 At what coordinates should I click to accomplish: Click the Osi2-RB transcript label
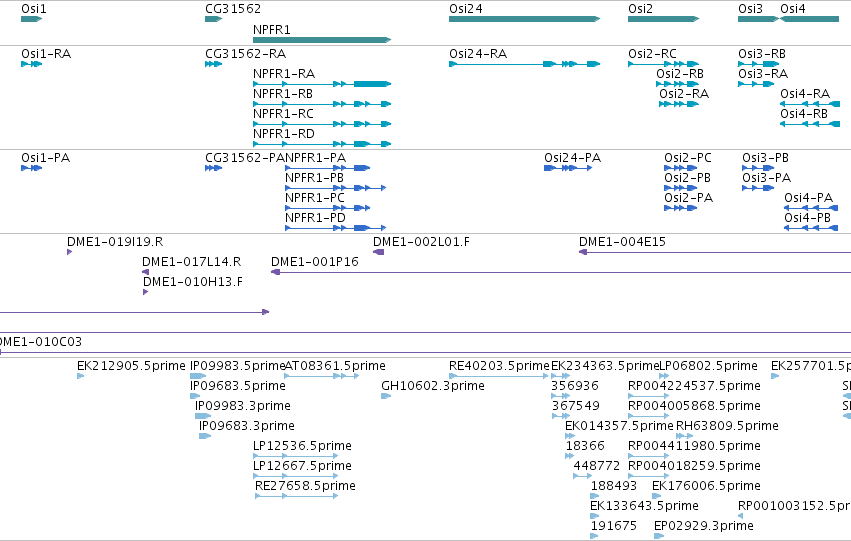[x=680, y=74]
